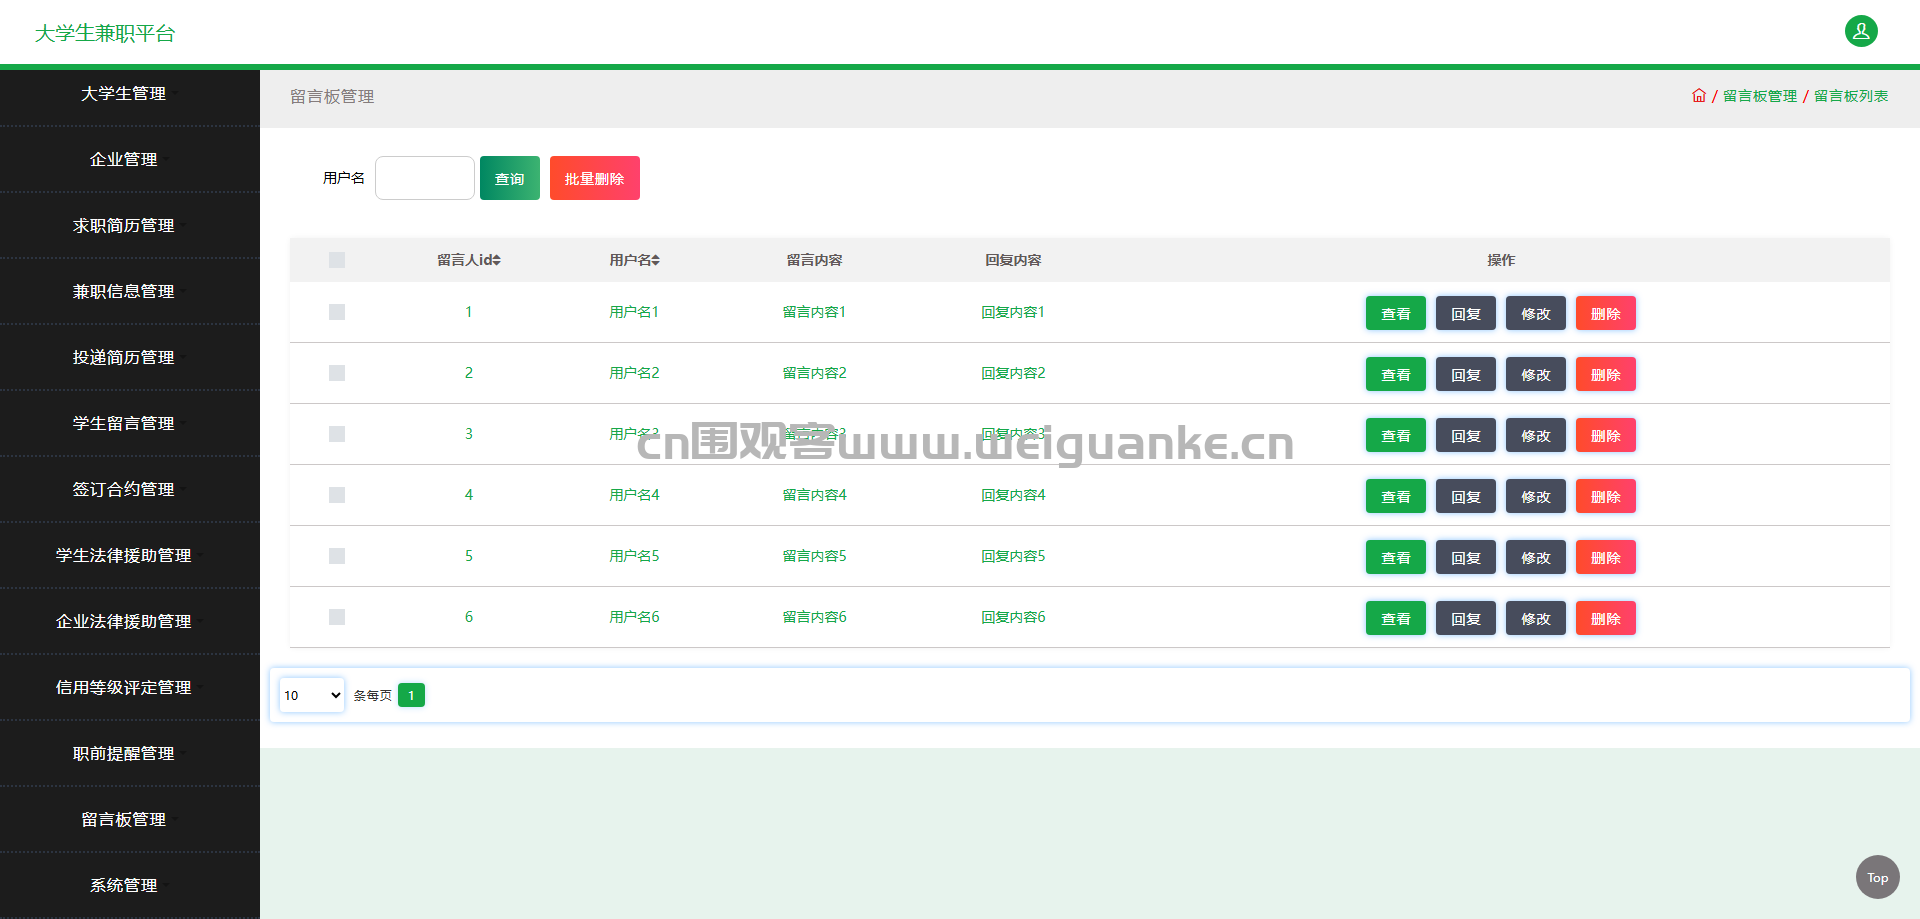1920x919 pixels.
Task: Click 修改 for 用户名2 row
Action: [x=1536, y=374]
